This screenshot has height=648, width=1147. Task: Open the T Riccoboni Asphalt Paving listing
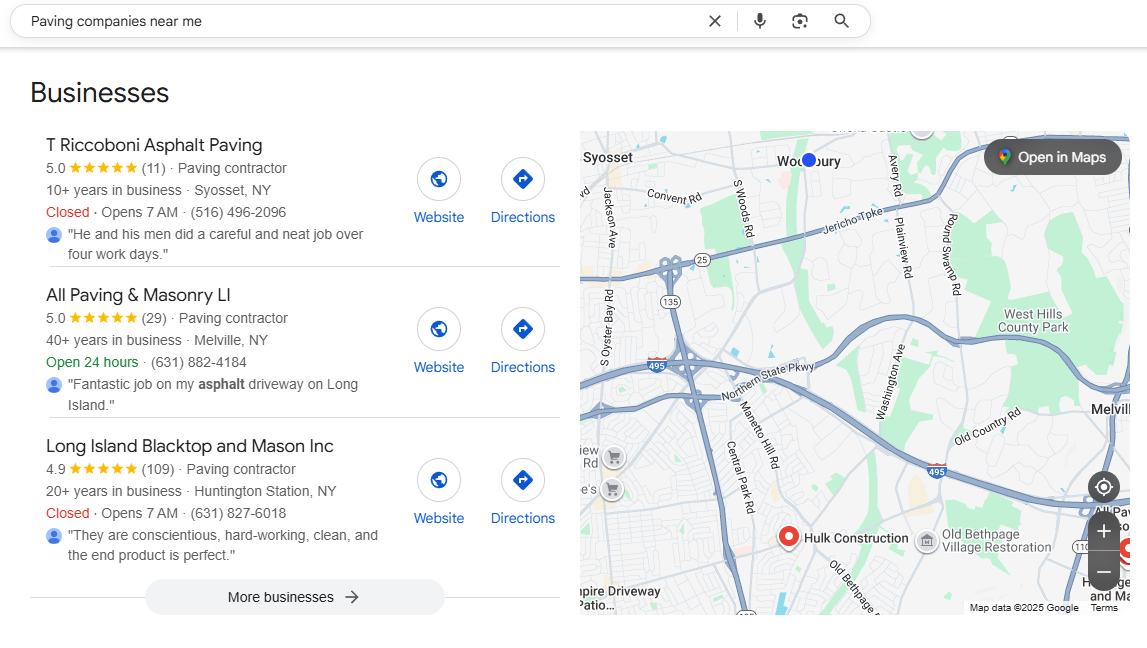click(154, 145)
